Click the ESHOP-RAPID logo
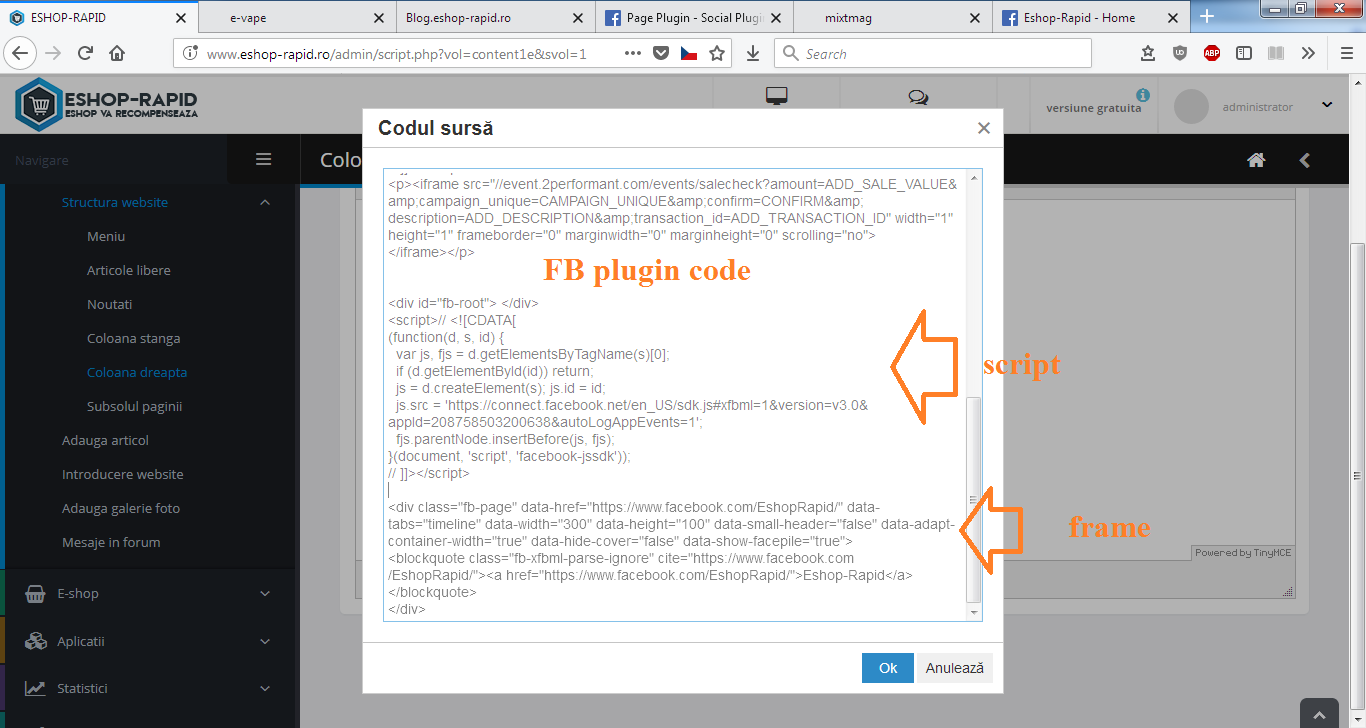The image size is (1366, 728). (107, 105)
